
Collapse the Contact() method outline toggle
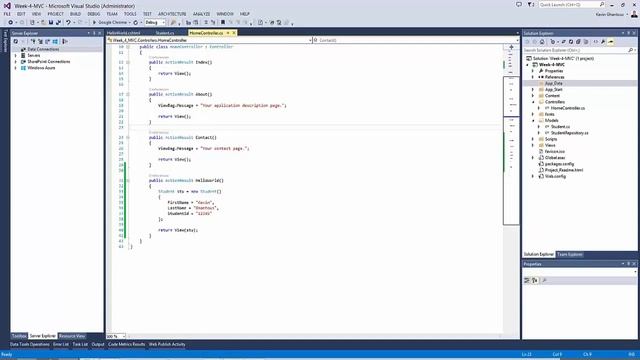[x=128, y=138]
